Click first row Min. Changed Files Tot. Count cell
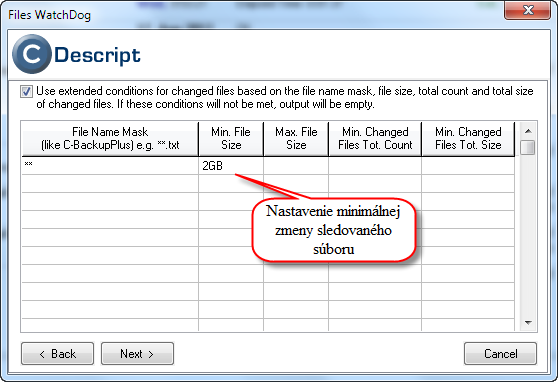The height and width of the screenshot is (382, 558). click(375, 166)
